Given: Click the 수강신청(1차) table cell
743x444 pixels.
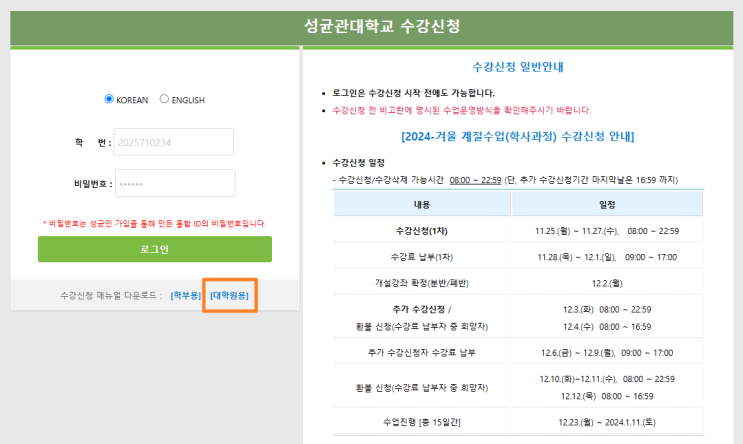Looking at the screenshot, I should (x=422, y=231).
